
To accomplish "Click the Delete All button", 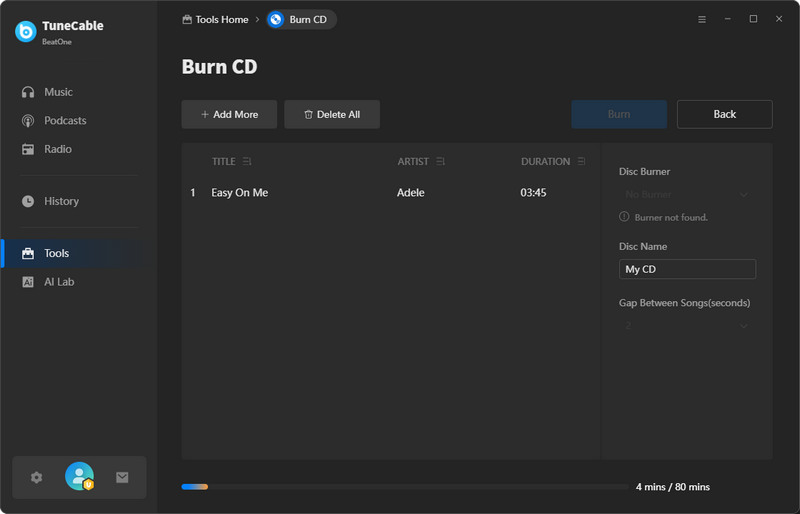I will (x=331, y=114).
